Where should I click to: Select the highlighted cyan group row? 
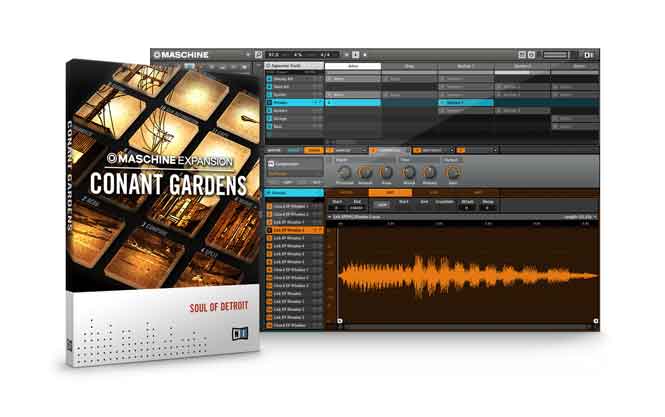tap(294, 103)
